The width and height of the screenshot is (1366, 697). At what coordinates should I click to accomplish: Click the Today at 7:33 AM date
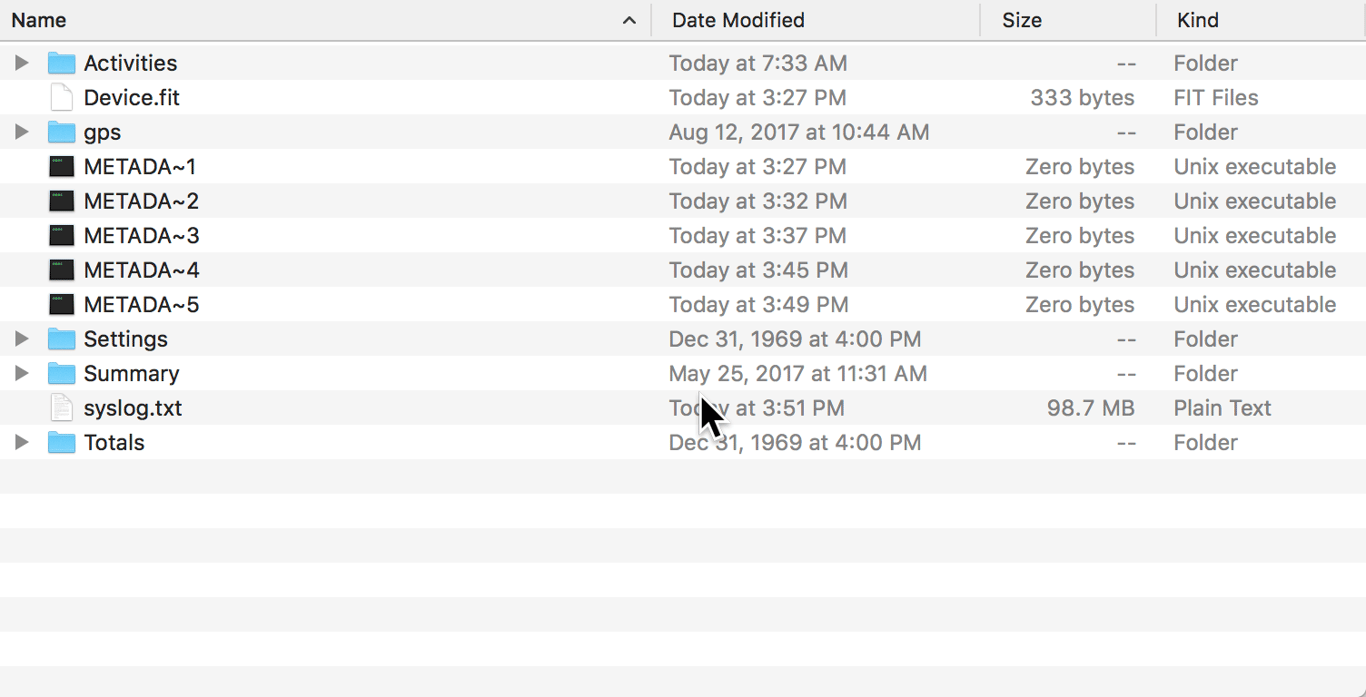click(x=758, y=63)
